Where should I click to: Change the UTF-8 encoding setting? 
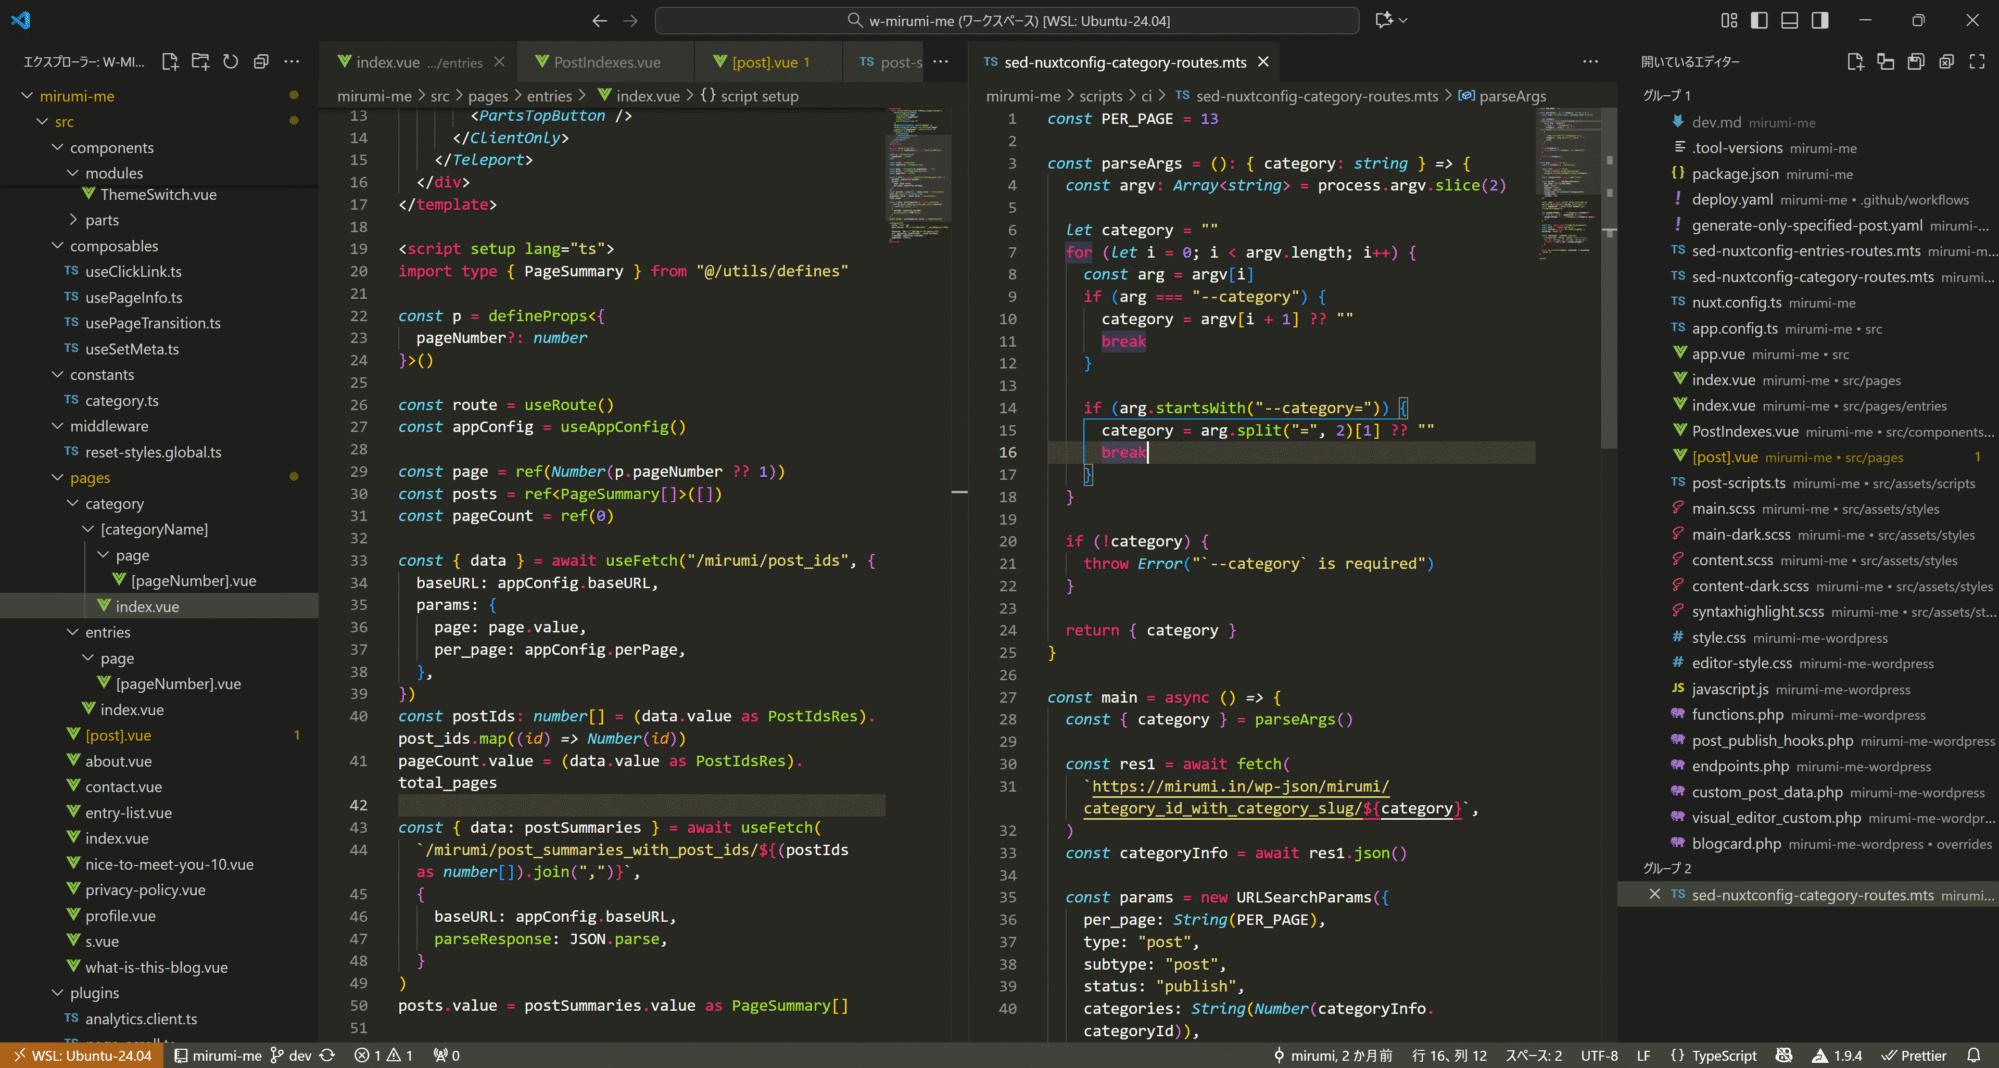click(x=1598, y=1055)
